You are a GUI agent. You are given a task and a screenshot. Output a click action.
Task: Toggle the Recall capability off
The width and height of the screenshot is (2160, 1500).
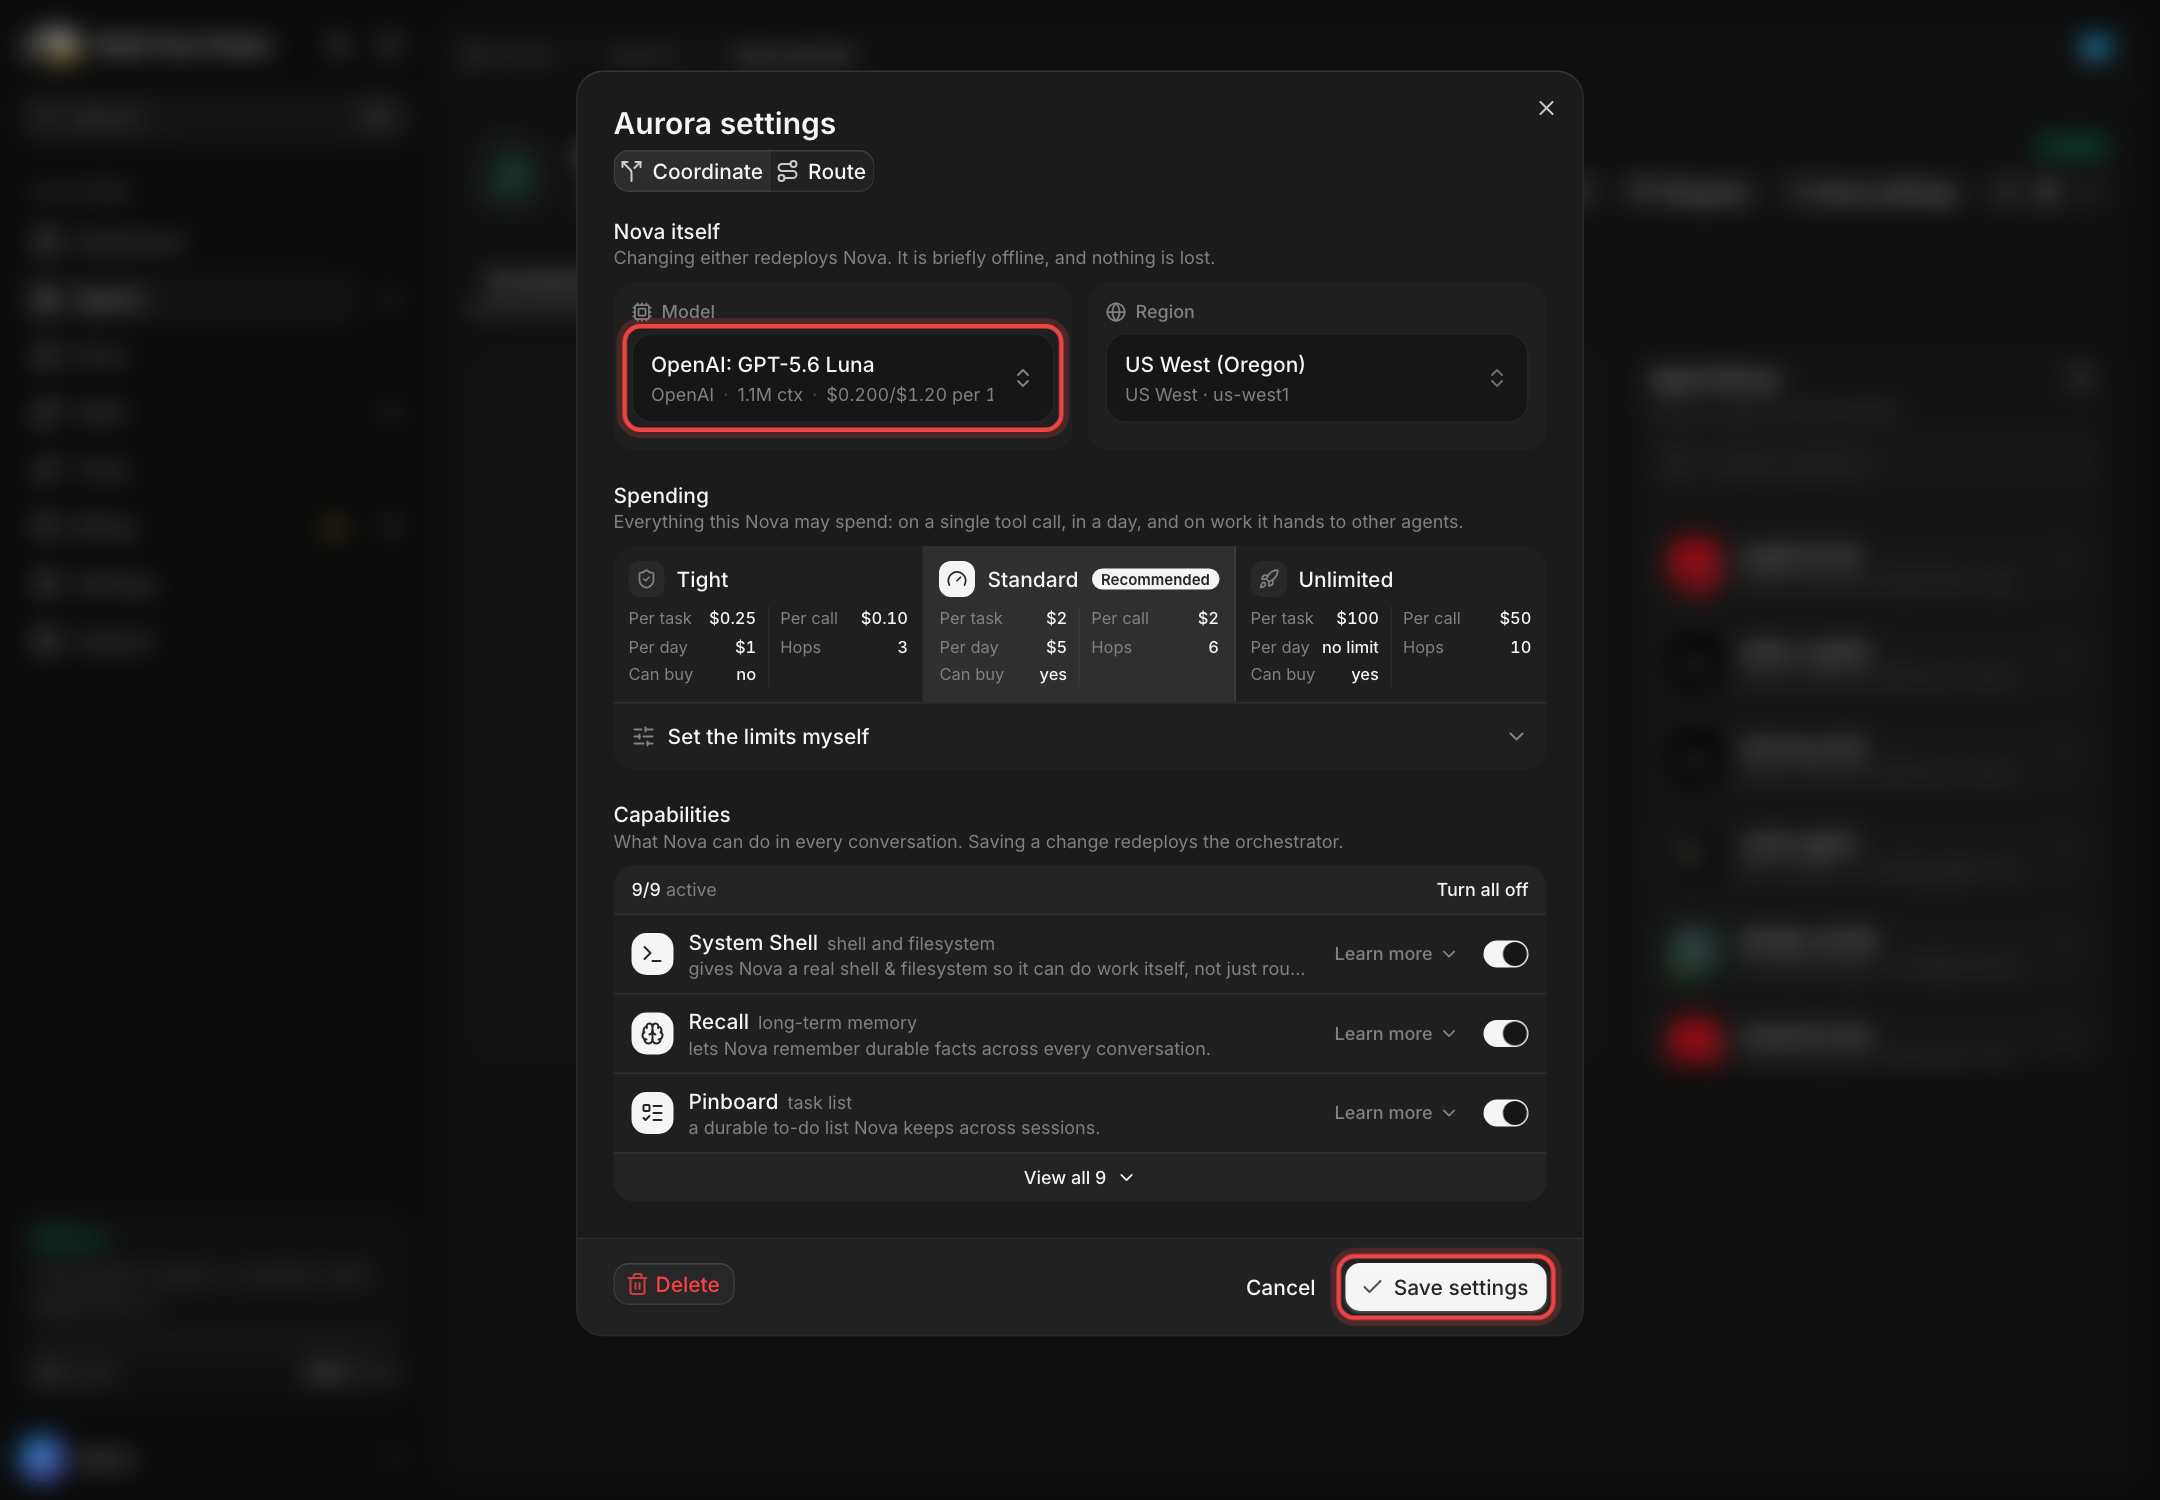(1505, 1034)
